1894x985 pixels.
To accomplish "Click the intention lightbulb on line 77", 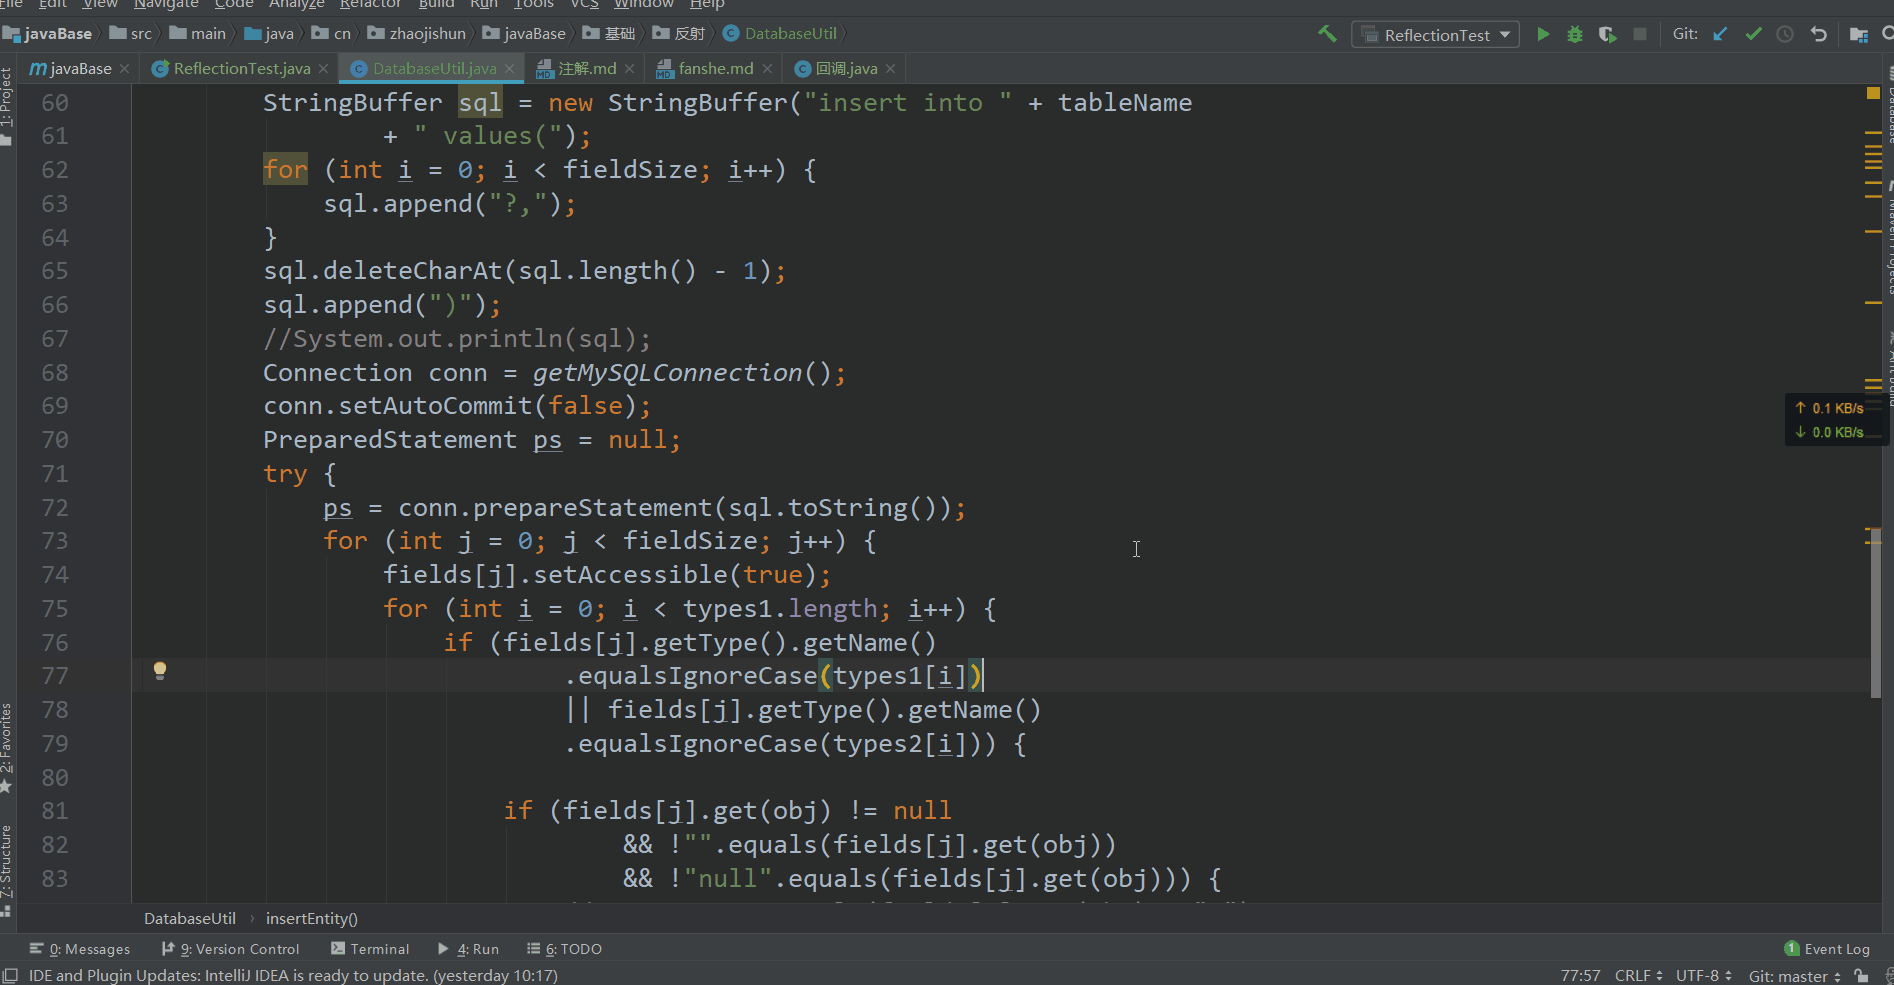I will (x=159, y=671).
